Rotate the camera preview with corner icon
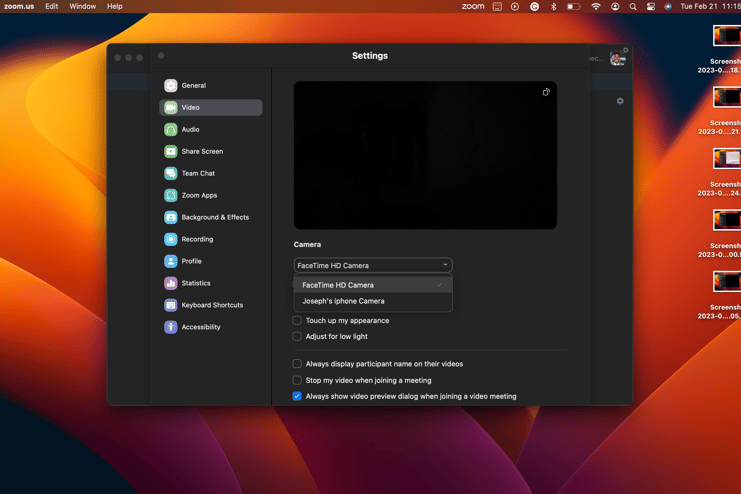This screenshot has height=494, width=741. 546,92
